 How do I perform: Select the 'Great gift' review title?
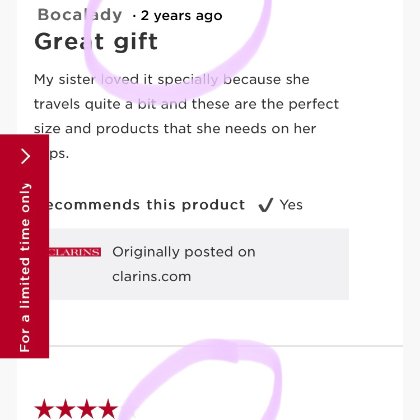(x=96, y=42)
